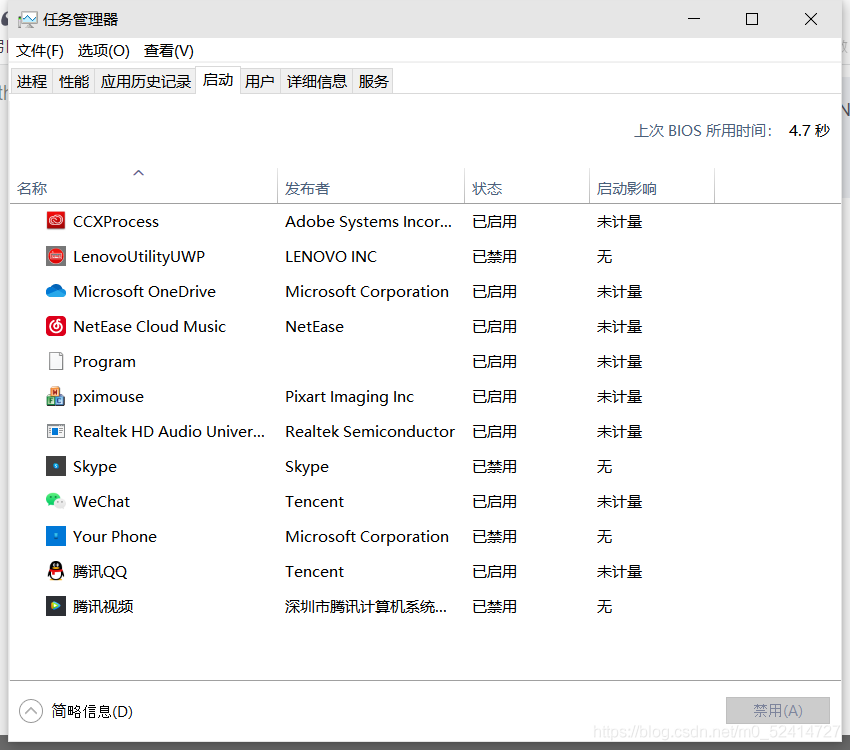Image resolution: width=850 pixels, height=750 pixels.
Task: Switch to the 进程 tab
Action: (x=32, y=81)
